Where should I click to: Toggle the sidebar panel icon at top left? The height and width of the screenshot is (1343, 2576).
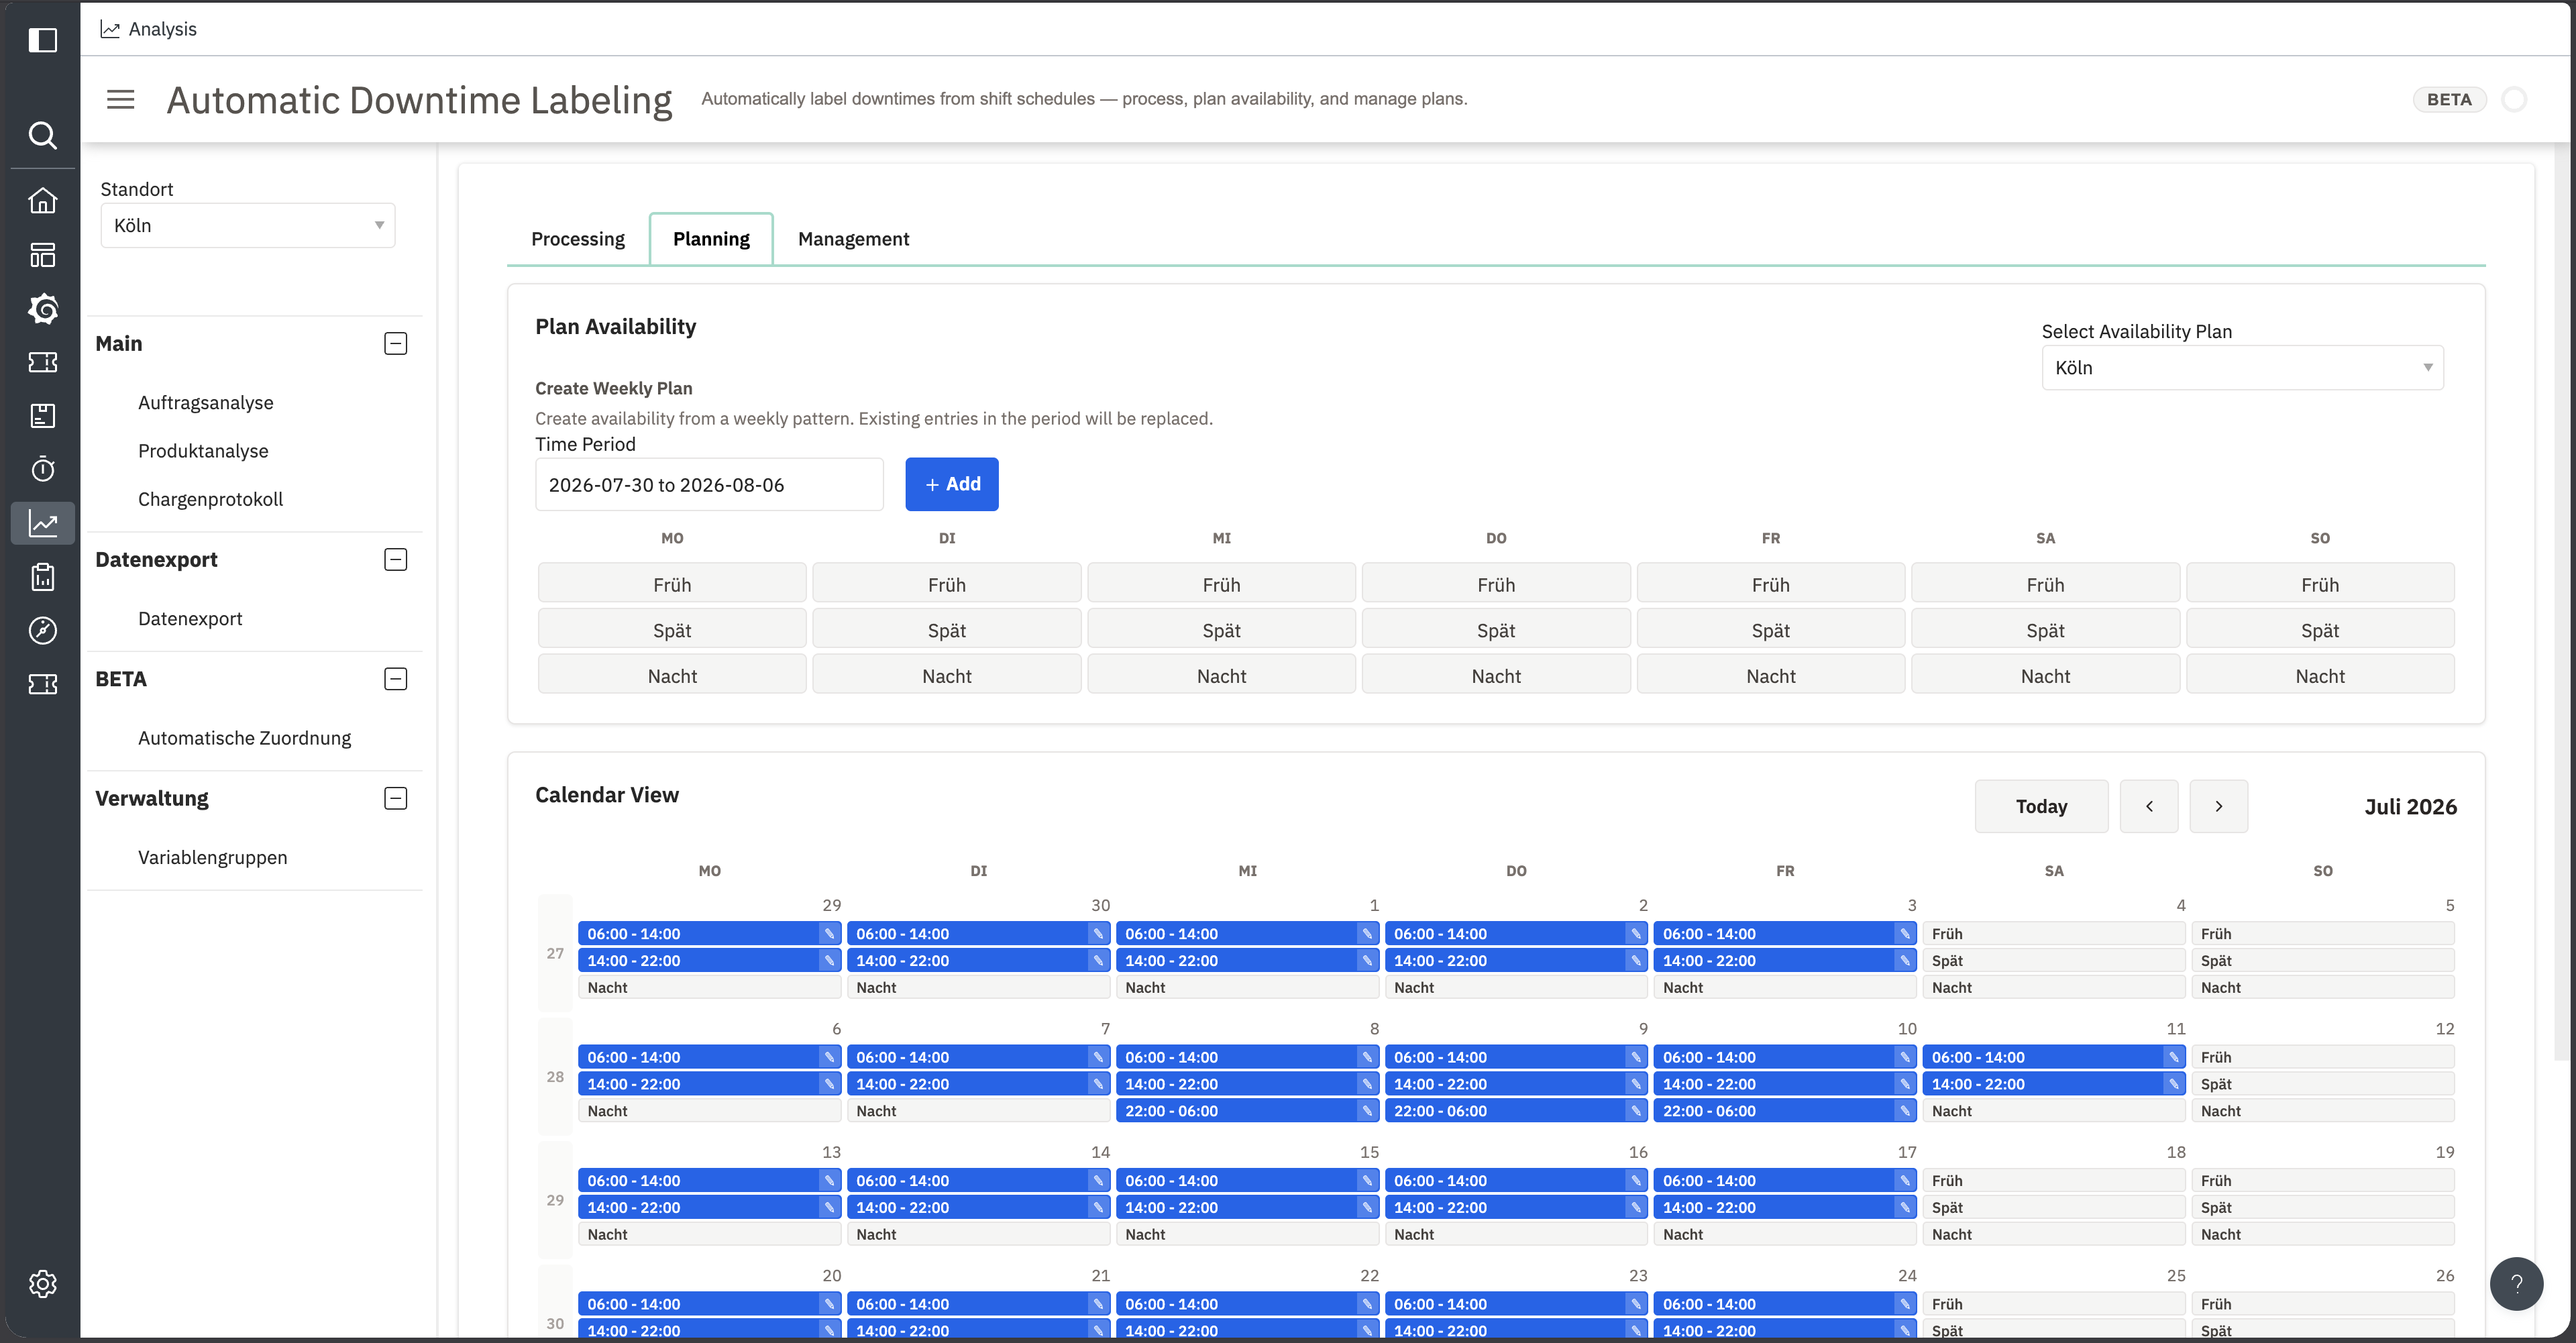[42, 40]
